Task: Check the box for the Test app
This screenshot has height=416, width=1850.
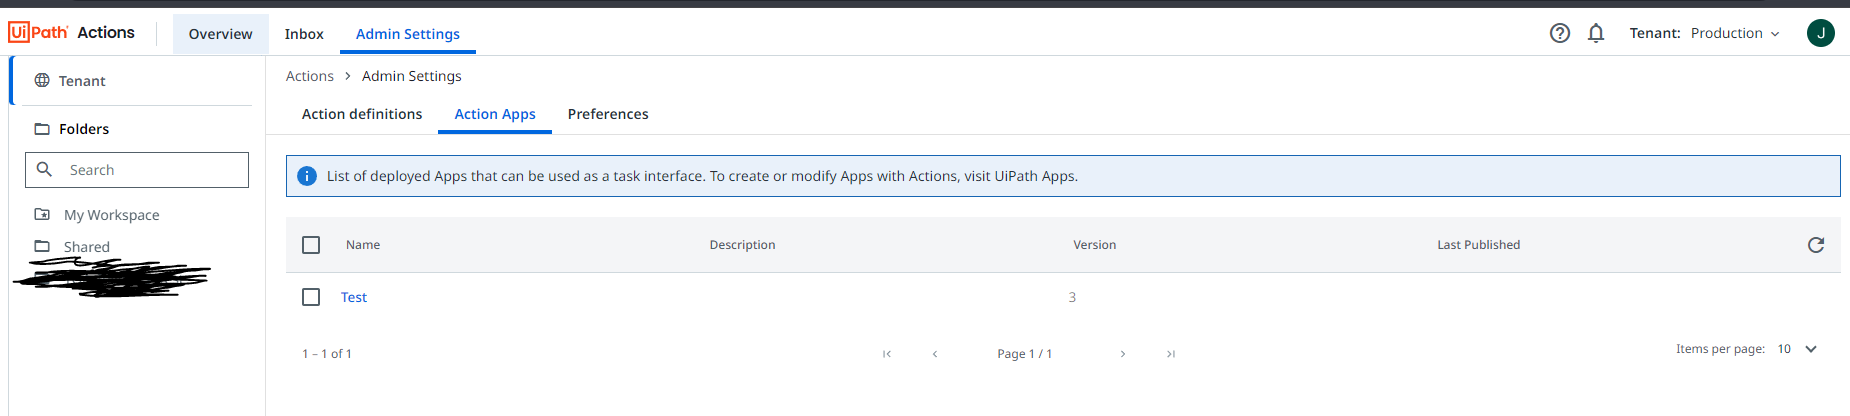Action: [x=311, y=297]
